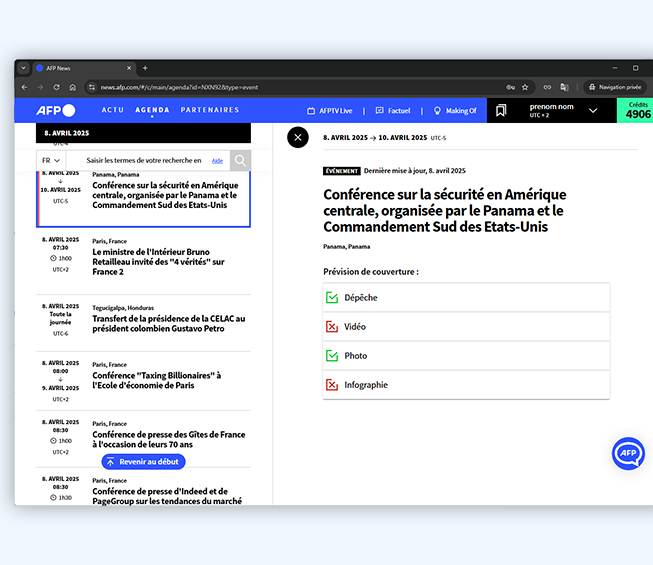Screen dimensions: 653x565
Task: Click the Panama, Panama location in detail panel
Action: coord(346,246)
